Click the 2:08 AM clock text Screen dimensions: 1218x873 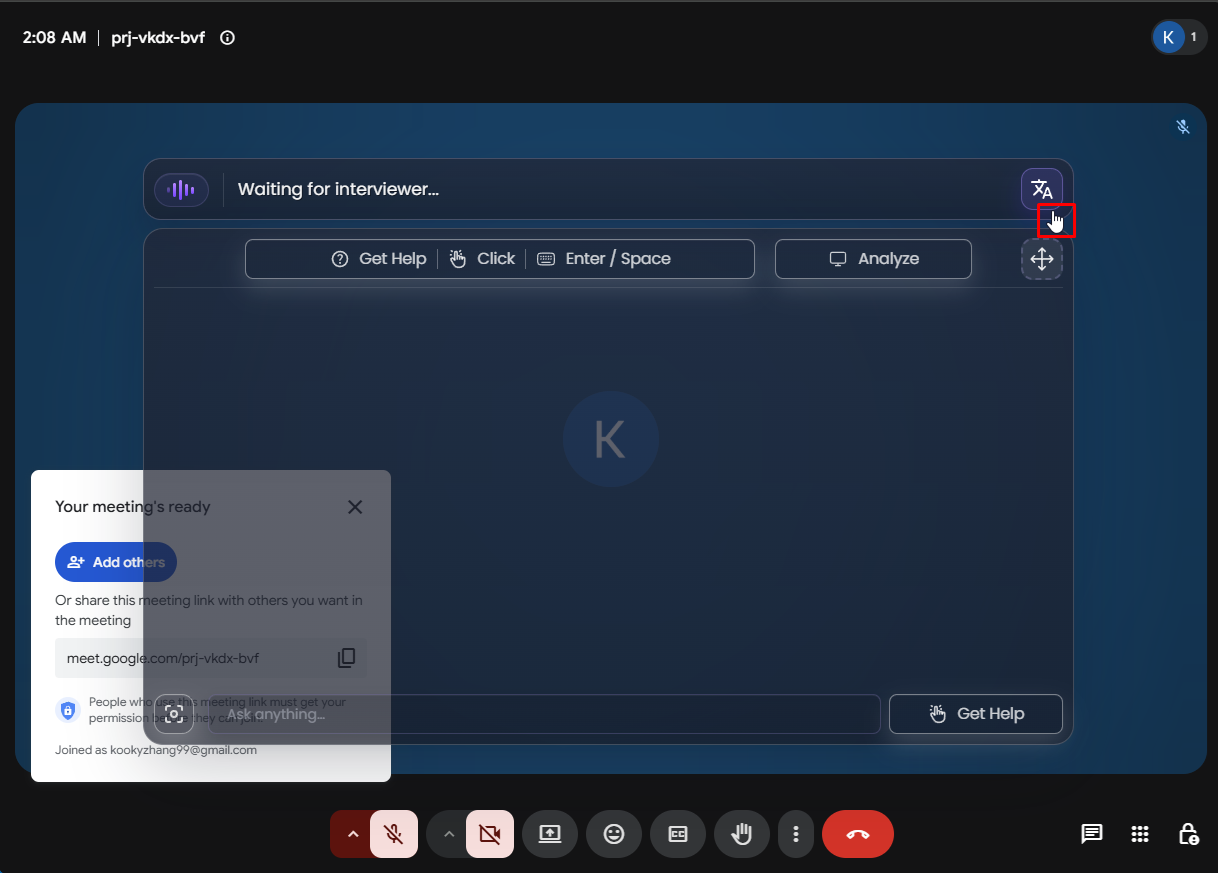pos(54,38)
